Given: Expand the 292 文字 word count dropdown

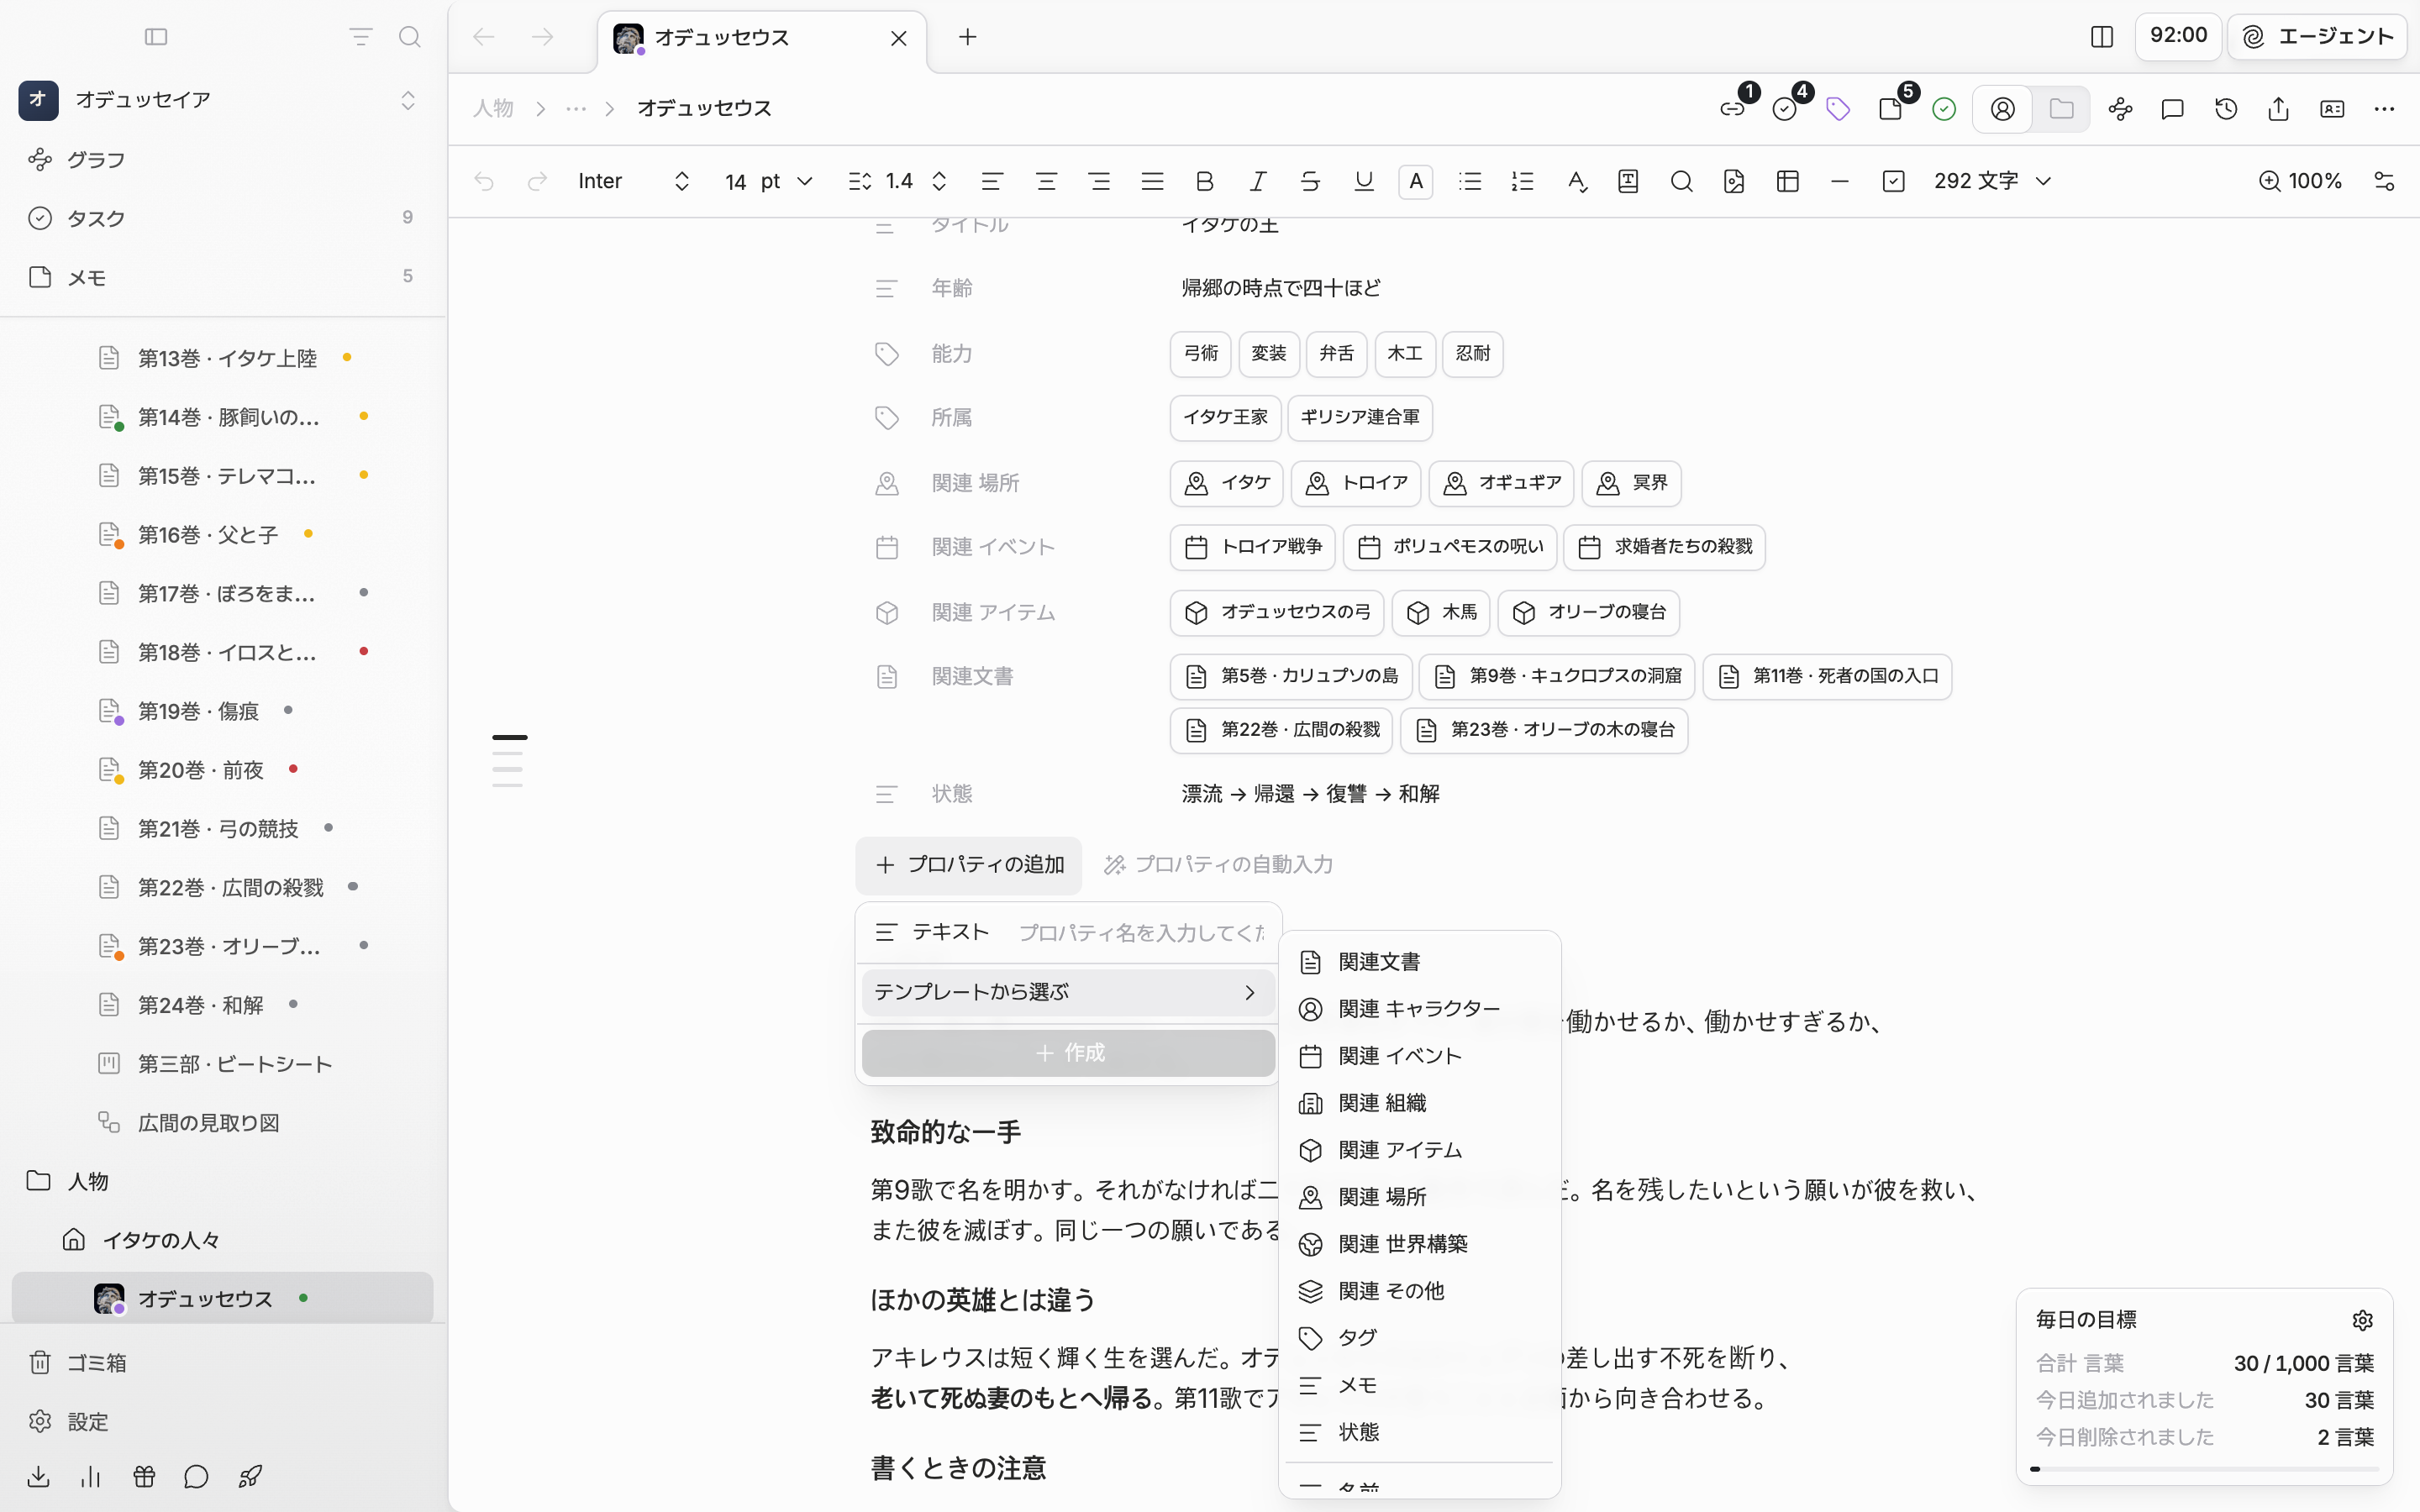Looking at the screenshot, I should click(1992, 181).
